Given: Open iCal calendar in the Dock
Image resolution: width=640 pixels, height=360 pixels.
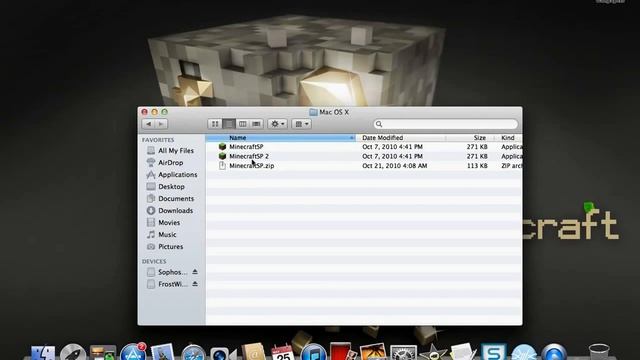Looking at the screenshot, I should (282, 353).
